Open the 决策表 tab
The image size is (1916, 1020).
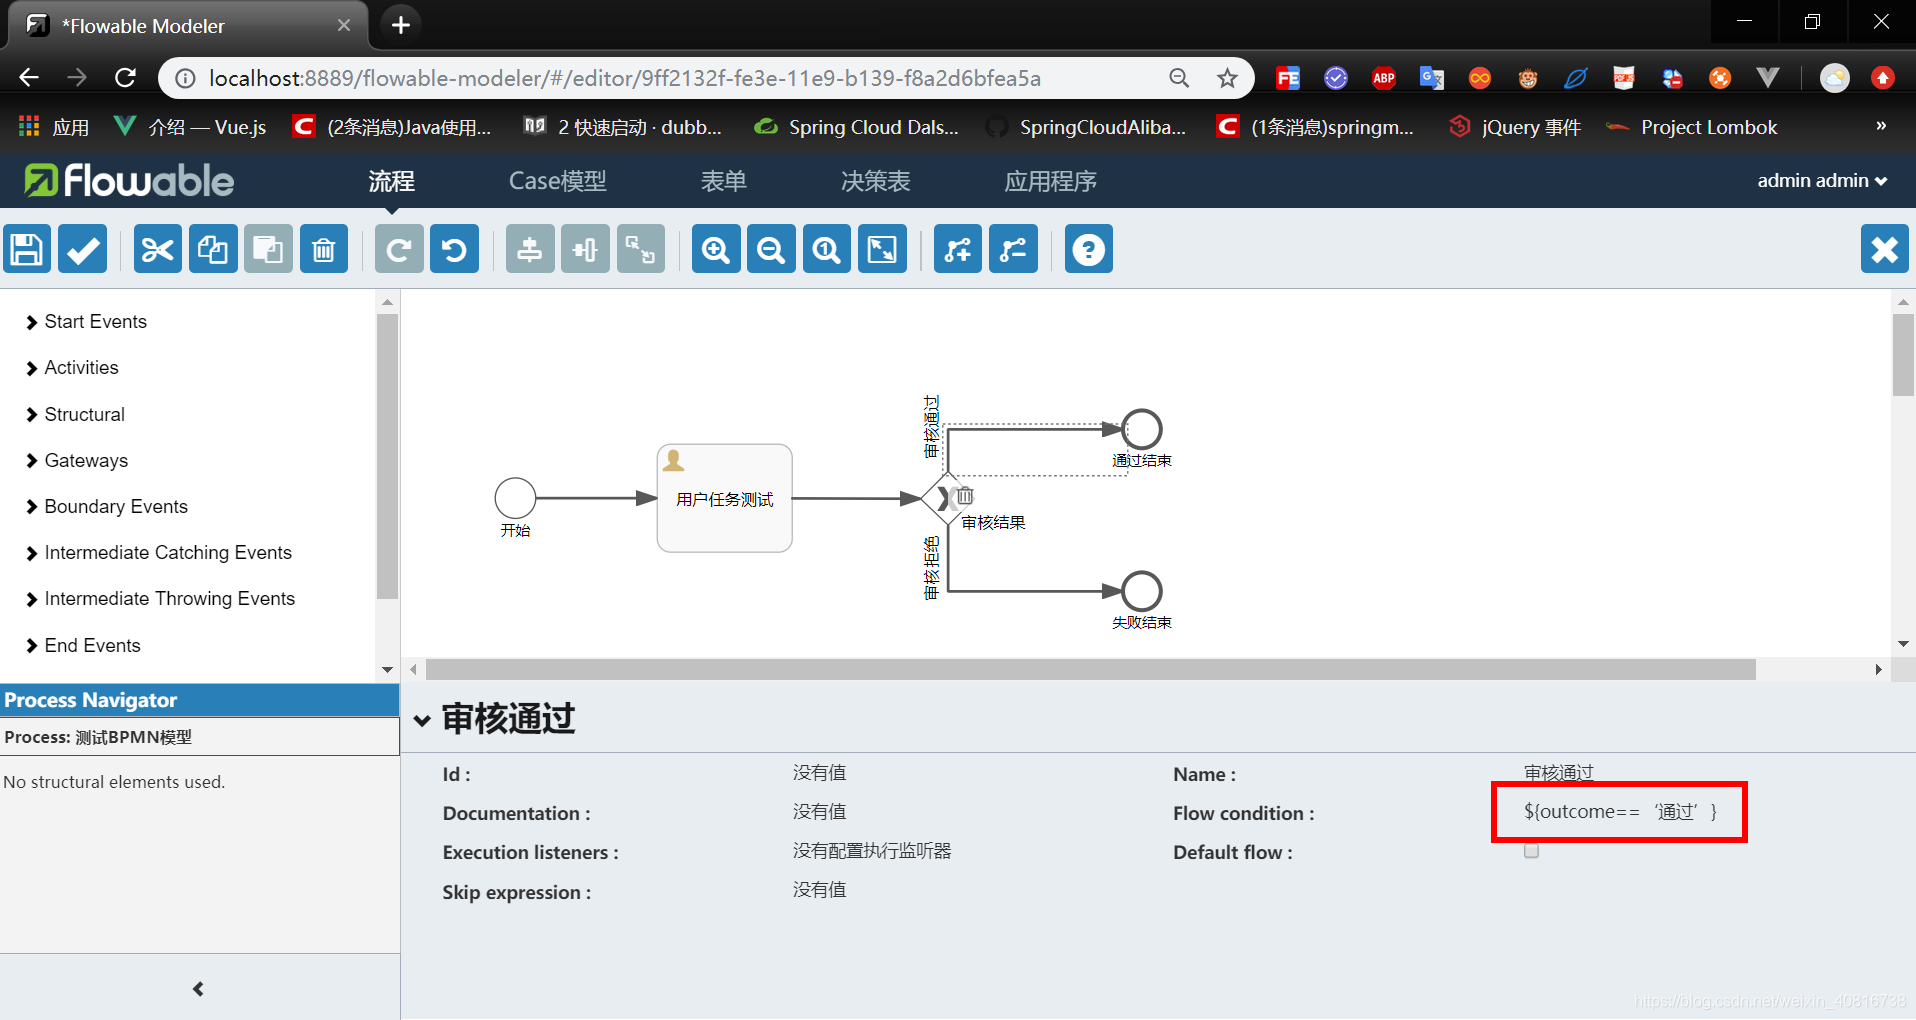point(874,181)
